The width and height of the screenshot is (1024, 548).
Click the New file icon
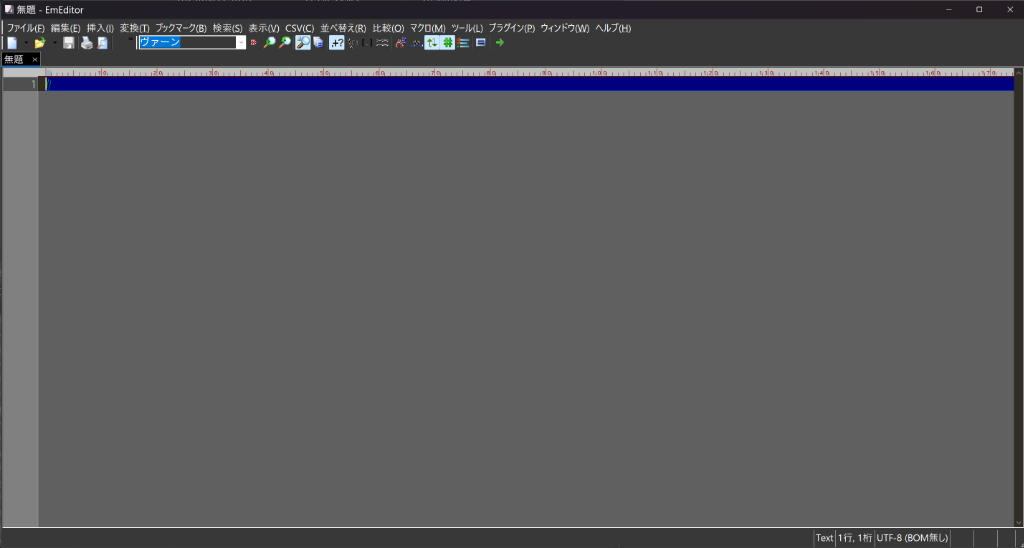[12, 43]
